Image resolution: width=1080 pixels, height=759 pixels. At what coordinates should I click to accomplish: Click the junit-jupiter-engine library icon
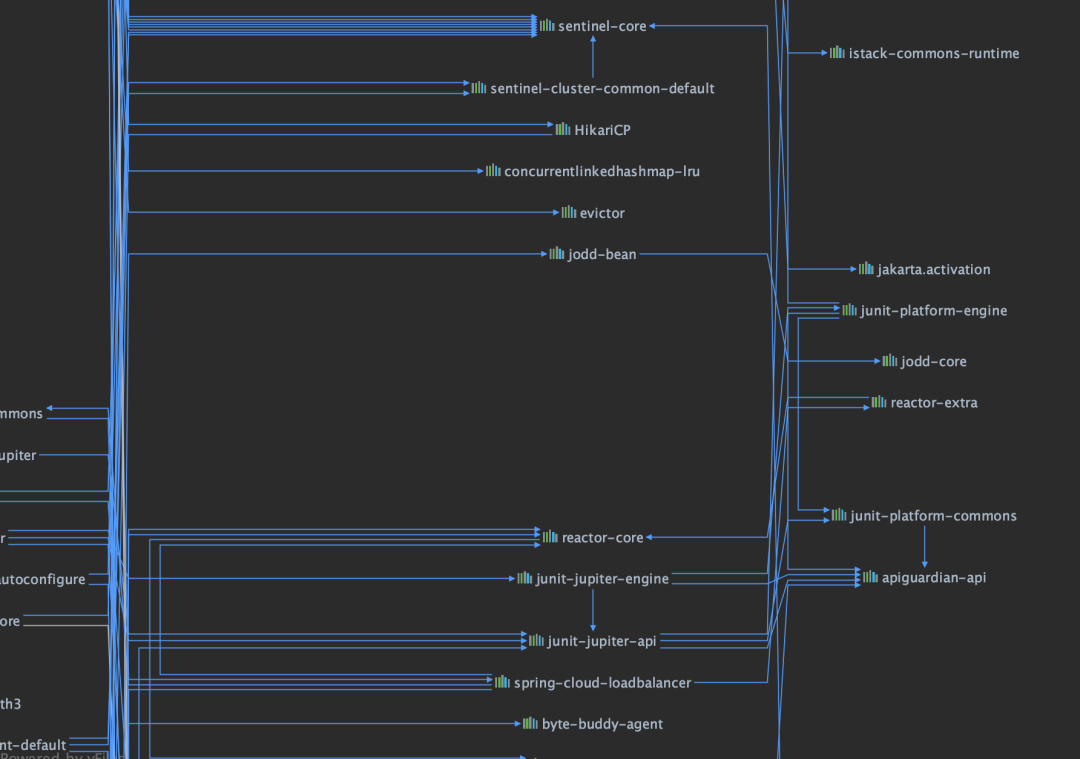[x=525, y=578]
